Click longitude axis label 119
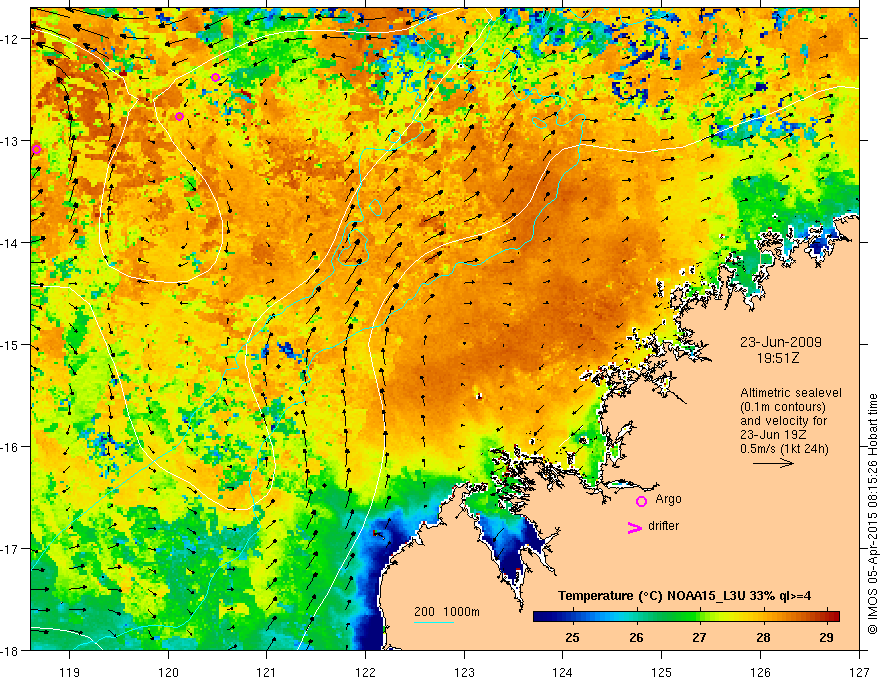Image resolution: width=880 pixels, height=680 pixels. (x=69, y=672)
